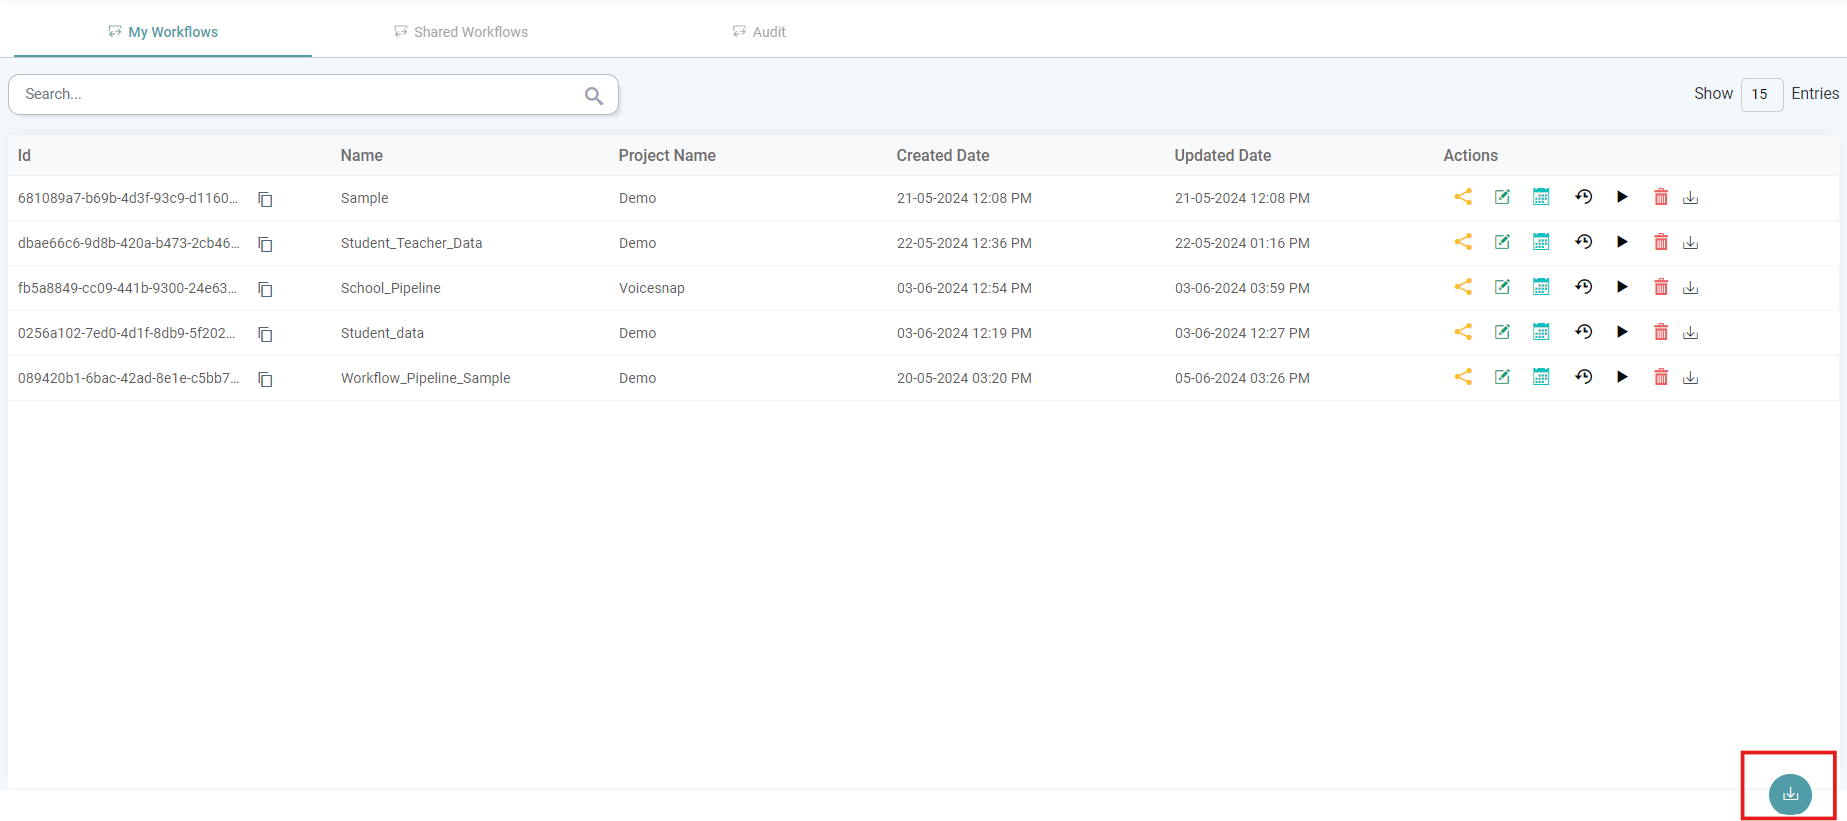Run the School_Pipeline workflow
The image size is (1847, 821).
tap(1622, 287)
